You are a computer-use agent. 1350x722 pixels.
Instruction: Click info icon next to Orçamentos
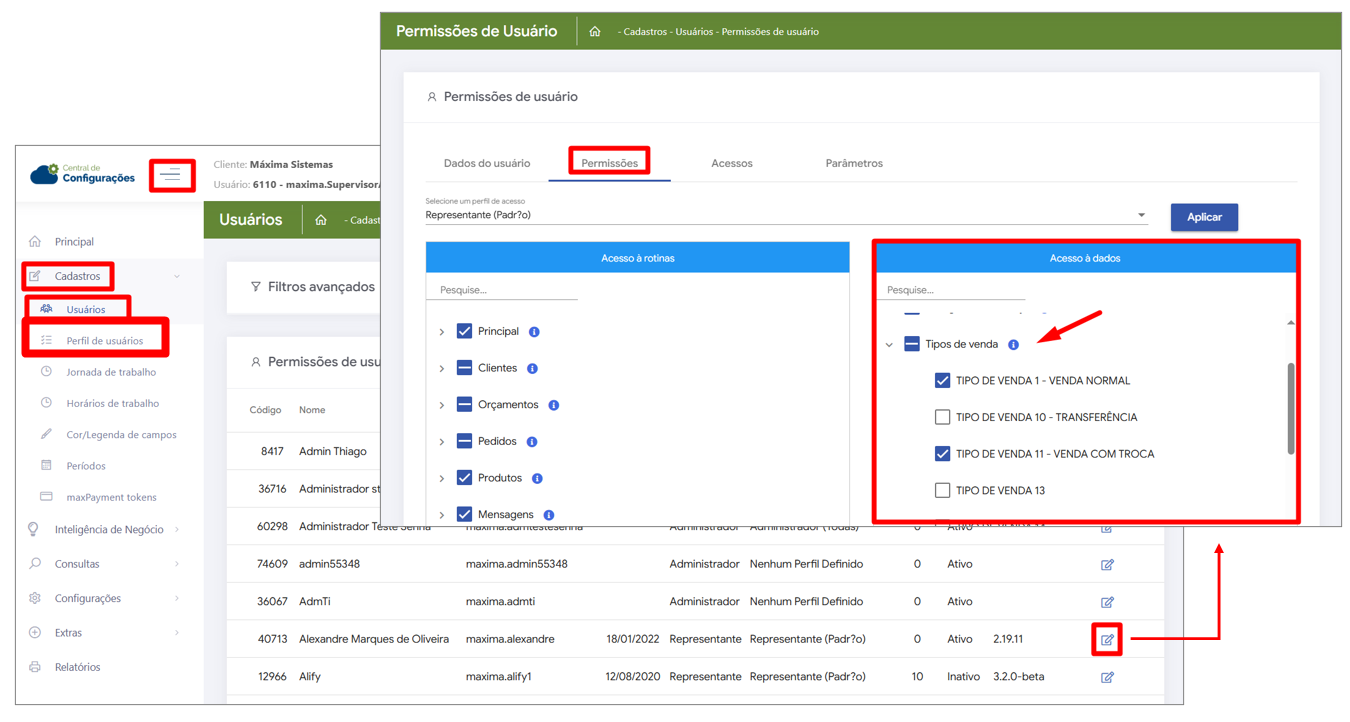(553, 405)
